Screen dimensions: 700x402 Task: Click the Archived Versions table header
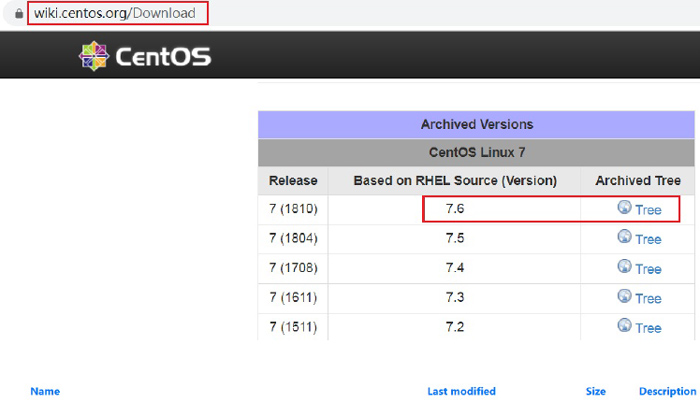[x=476, y=124]
